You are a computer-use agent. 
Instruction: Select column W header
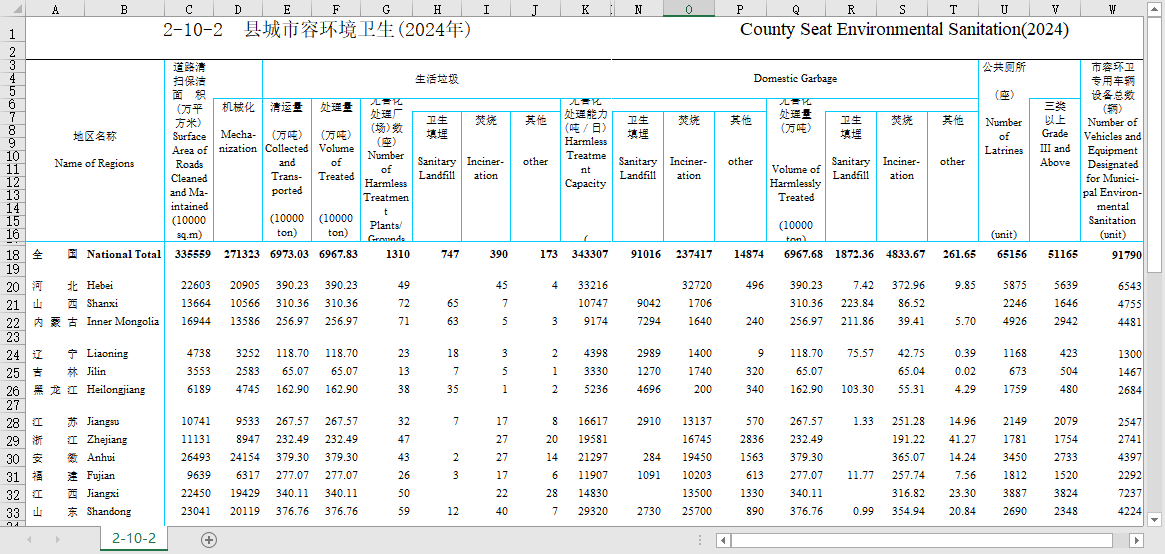(1112, 9)
